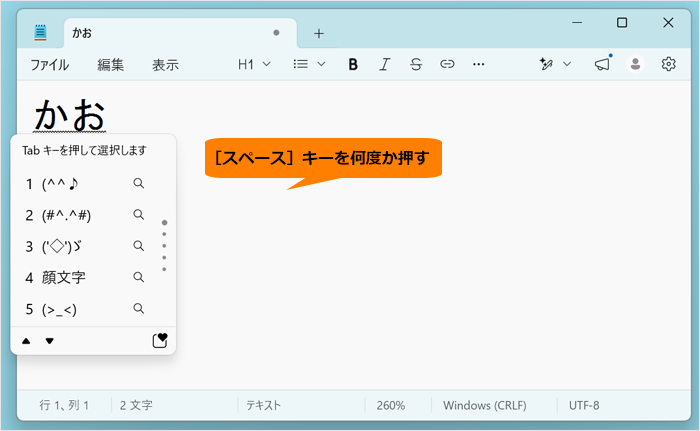This screenshot has width=700, height=431.
Task: Click the 260% zoom level in the status bar
Action: pyautogui.click(x=391, y=406)
